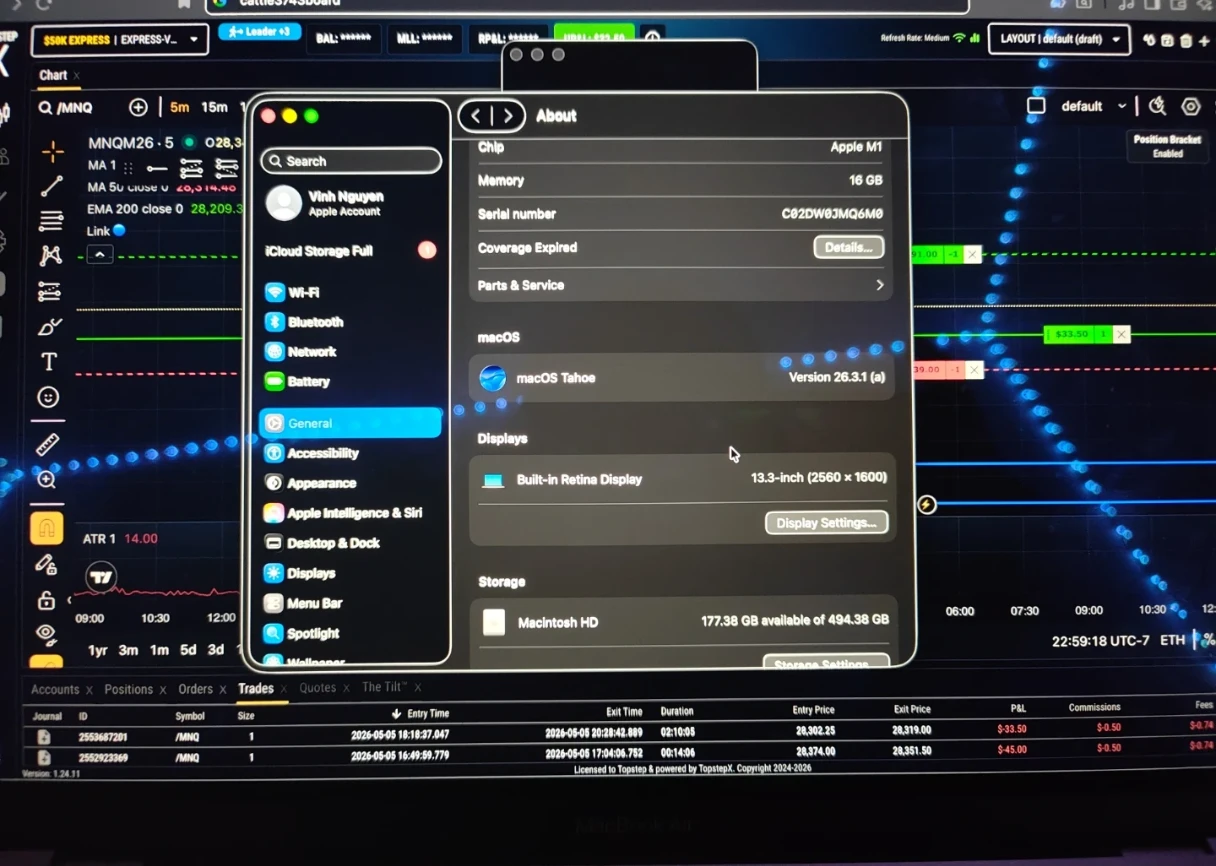This screenshot has height=866, width=1216.
Task: Select the crosshair cursor tool in chart toolbar
Action: (x=52, y=151)
